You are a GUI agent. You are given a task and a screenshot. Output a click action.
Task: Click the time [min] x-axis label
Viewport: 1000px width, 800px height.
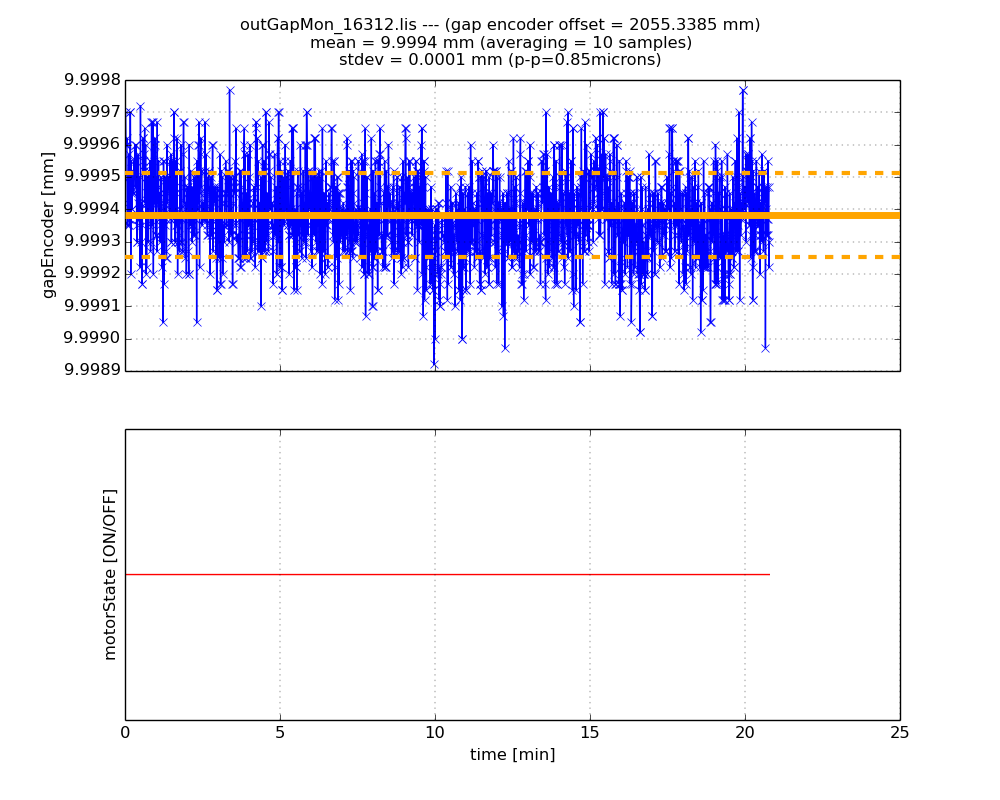point(512,755)
